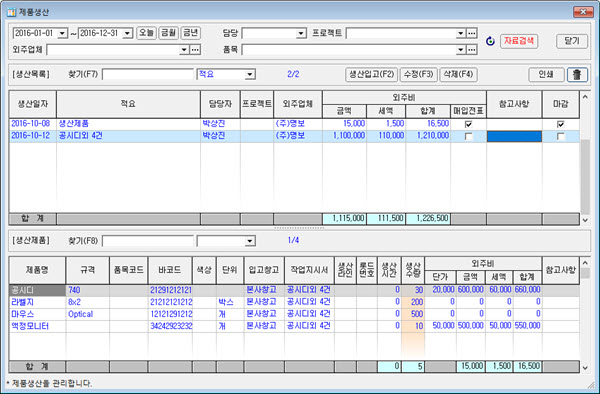Click the 찾기(F8) search input field
This screenshot has height=394, width=600.
click(148, 241)
